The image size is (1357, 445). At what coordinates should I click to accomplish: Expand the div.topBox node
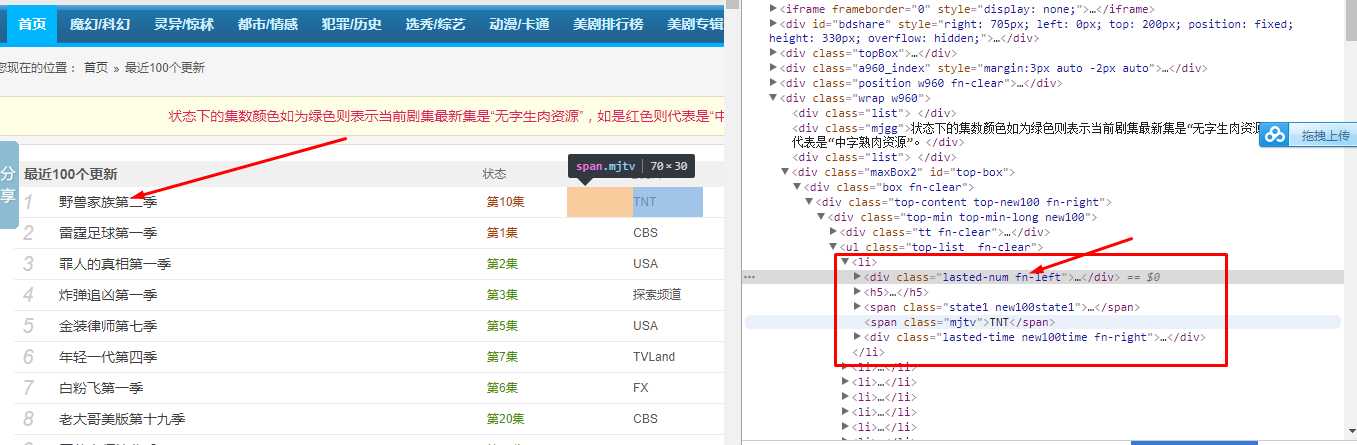[773, 53]
